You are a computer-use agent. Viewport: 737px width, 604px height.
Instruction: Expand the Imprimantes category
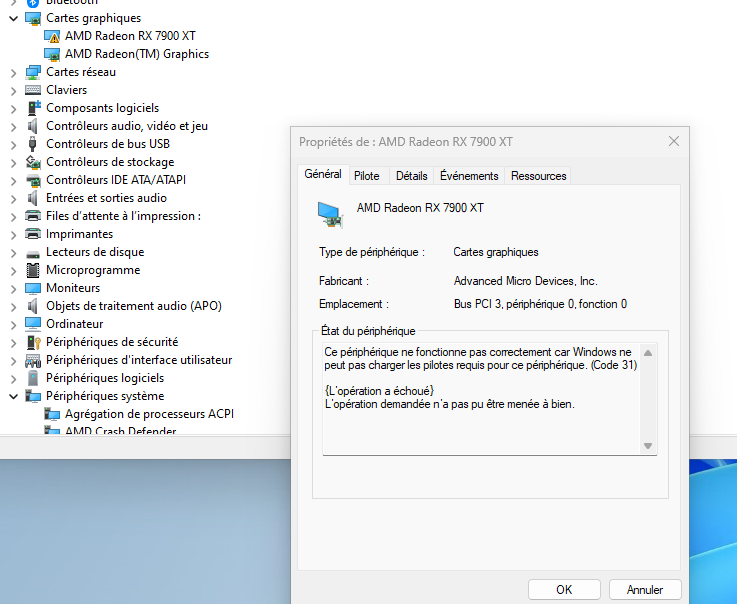14,234
